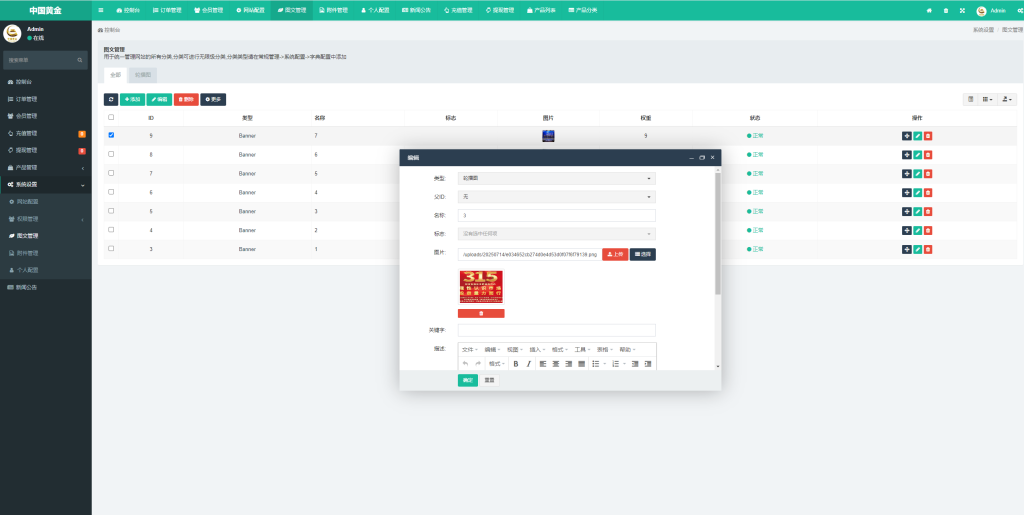Click green pencil edit icon in row ID 6
This screenshot has height=515, width=1024.
point(917,192)
